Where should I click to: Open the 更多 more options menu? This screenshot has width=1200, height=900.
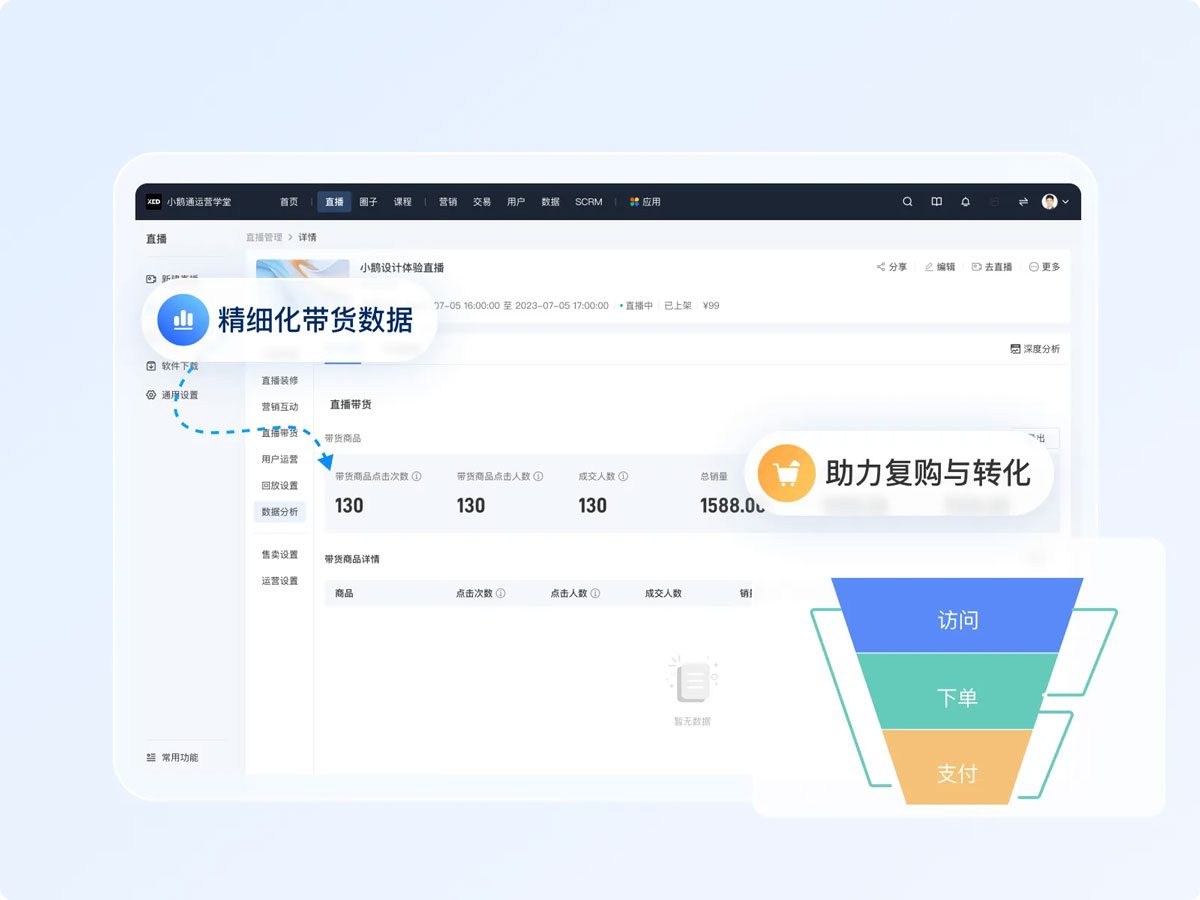click(1044, 267)
